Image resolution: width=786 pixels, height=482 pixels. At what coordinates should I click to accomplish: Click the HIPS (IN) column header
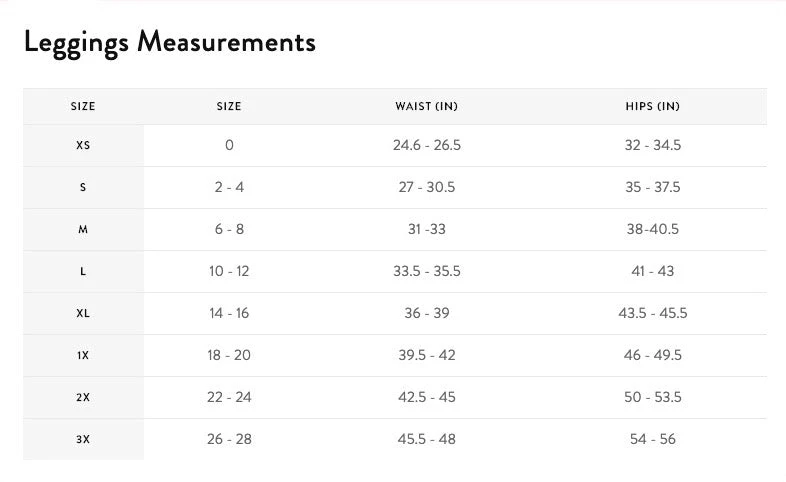click(652, 106)
